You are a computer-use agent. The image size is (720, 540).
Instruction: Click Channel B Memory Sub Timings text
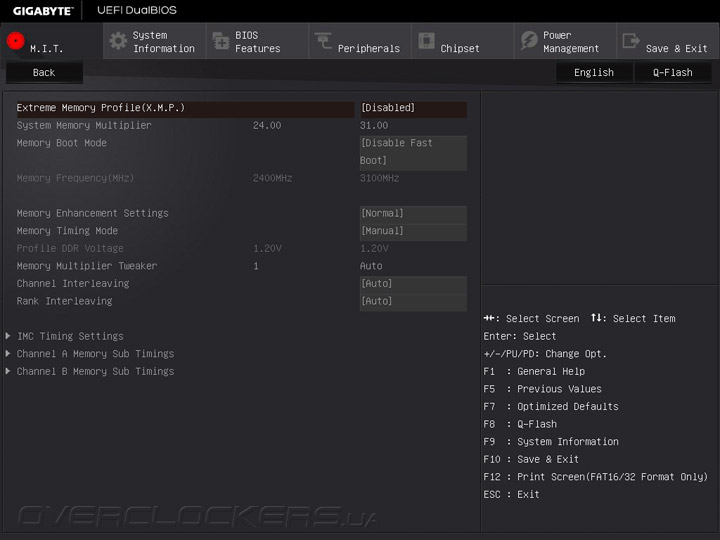[x=96, y=371]
